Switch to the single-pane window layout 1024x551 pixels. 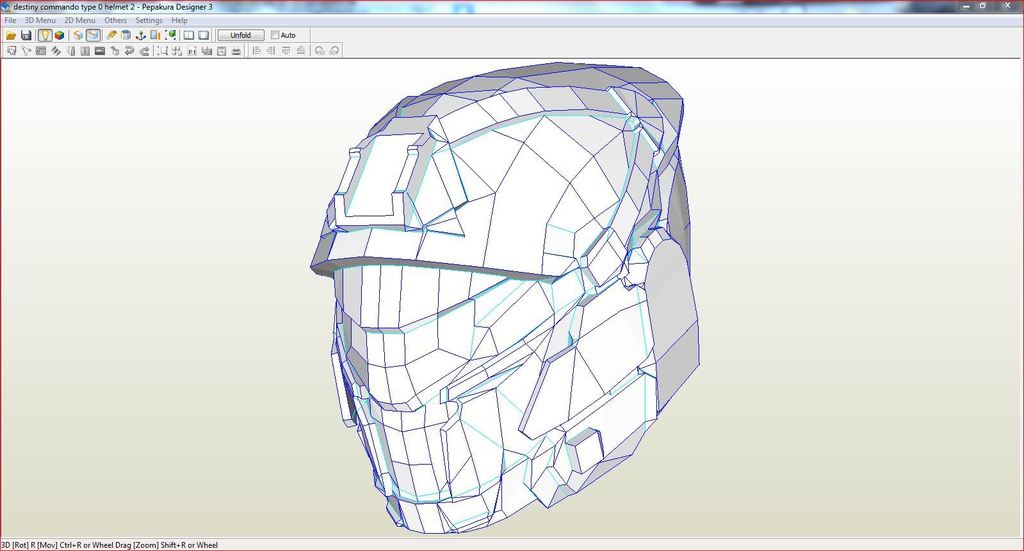tap(204, 35)
